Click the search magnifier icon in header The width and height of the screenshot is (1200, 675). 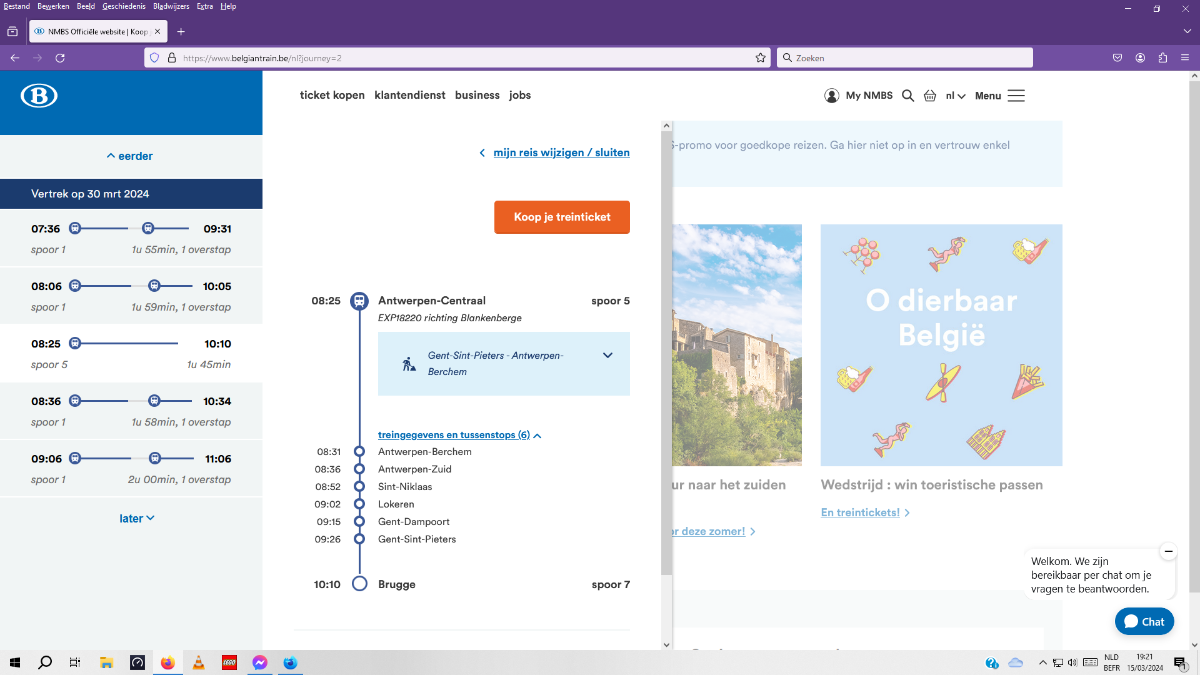(908, 96)
